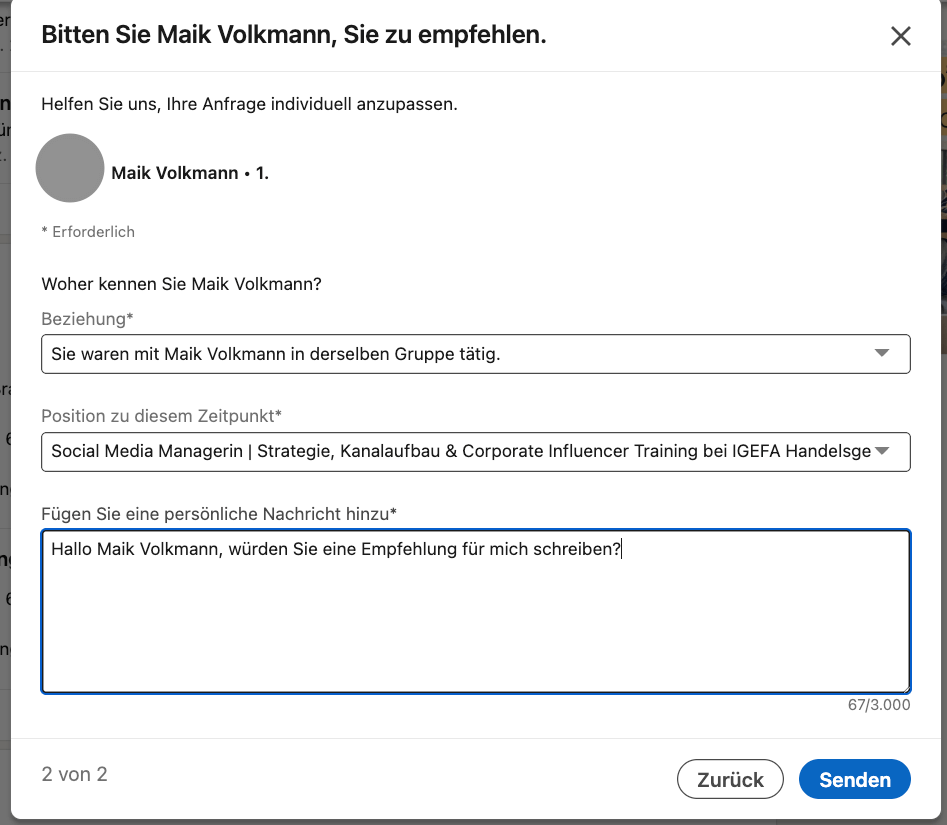This screenshot has height=825, width=947.
Task: Click the 67/3.000 character counter
Action: [879, 705]
